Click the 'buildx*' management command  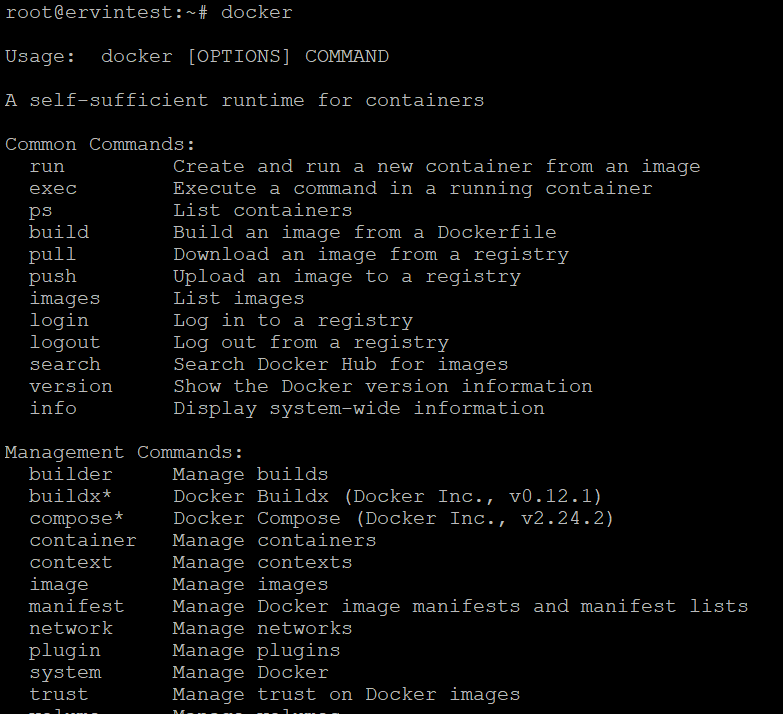[70, 496]
